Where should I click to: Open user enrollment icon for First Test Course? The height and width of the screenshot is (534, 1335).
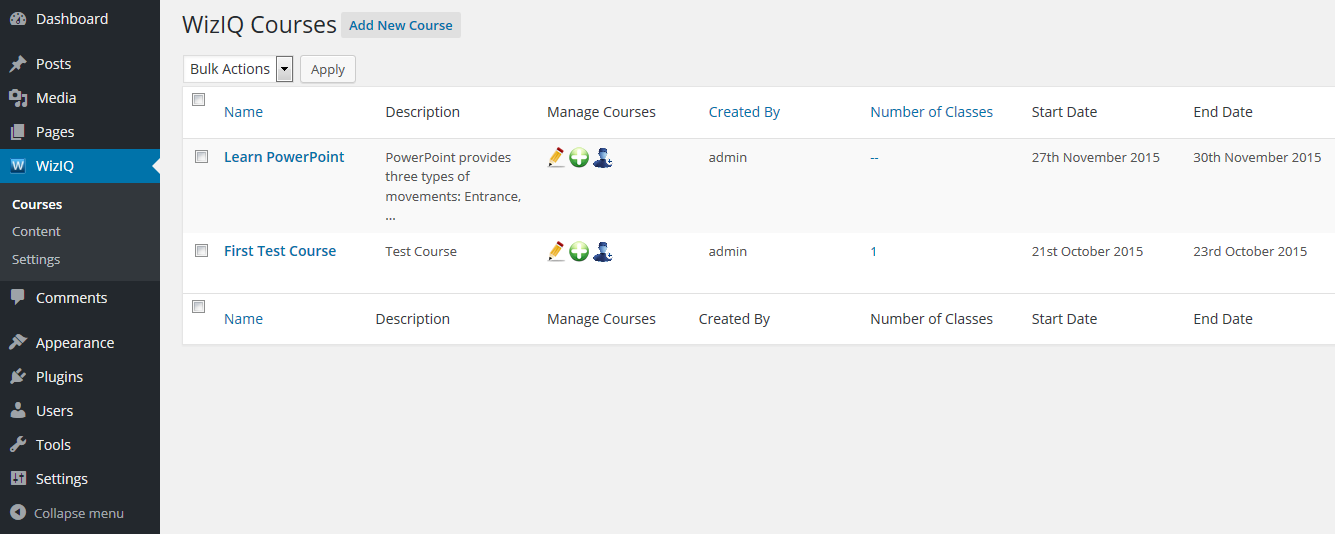(x=602, y=251)
